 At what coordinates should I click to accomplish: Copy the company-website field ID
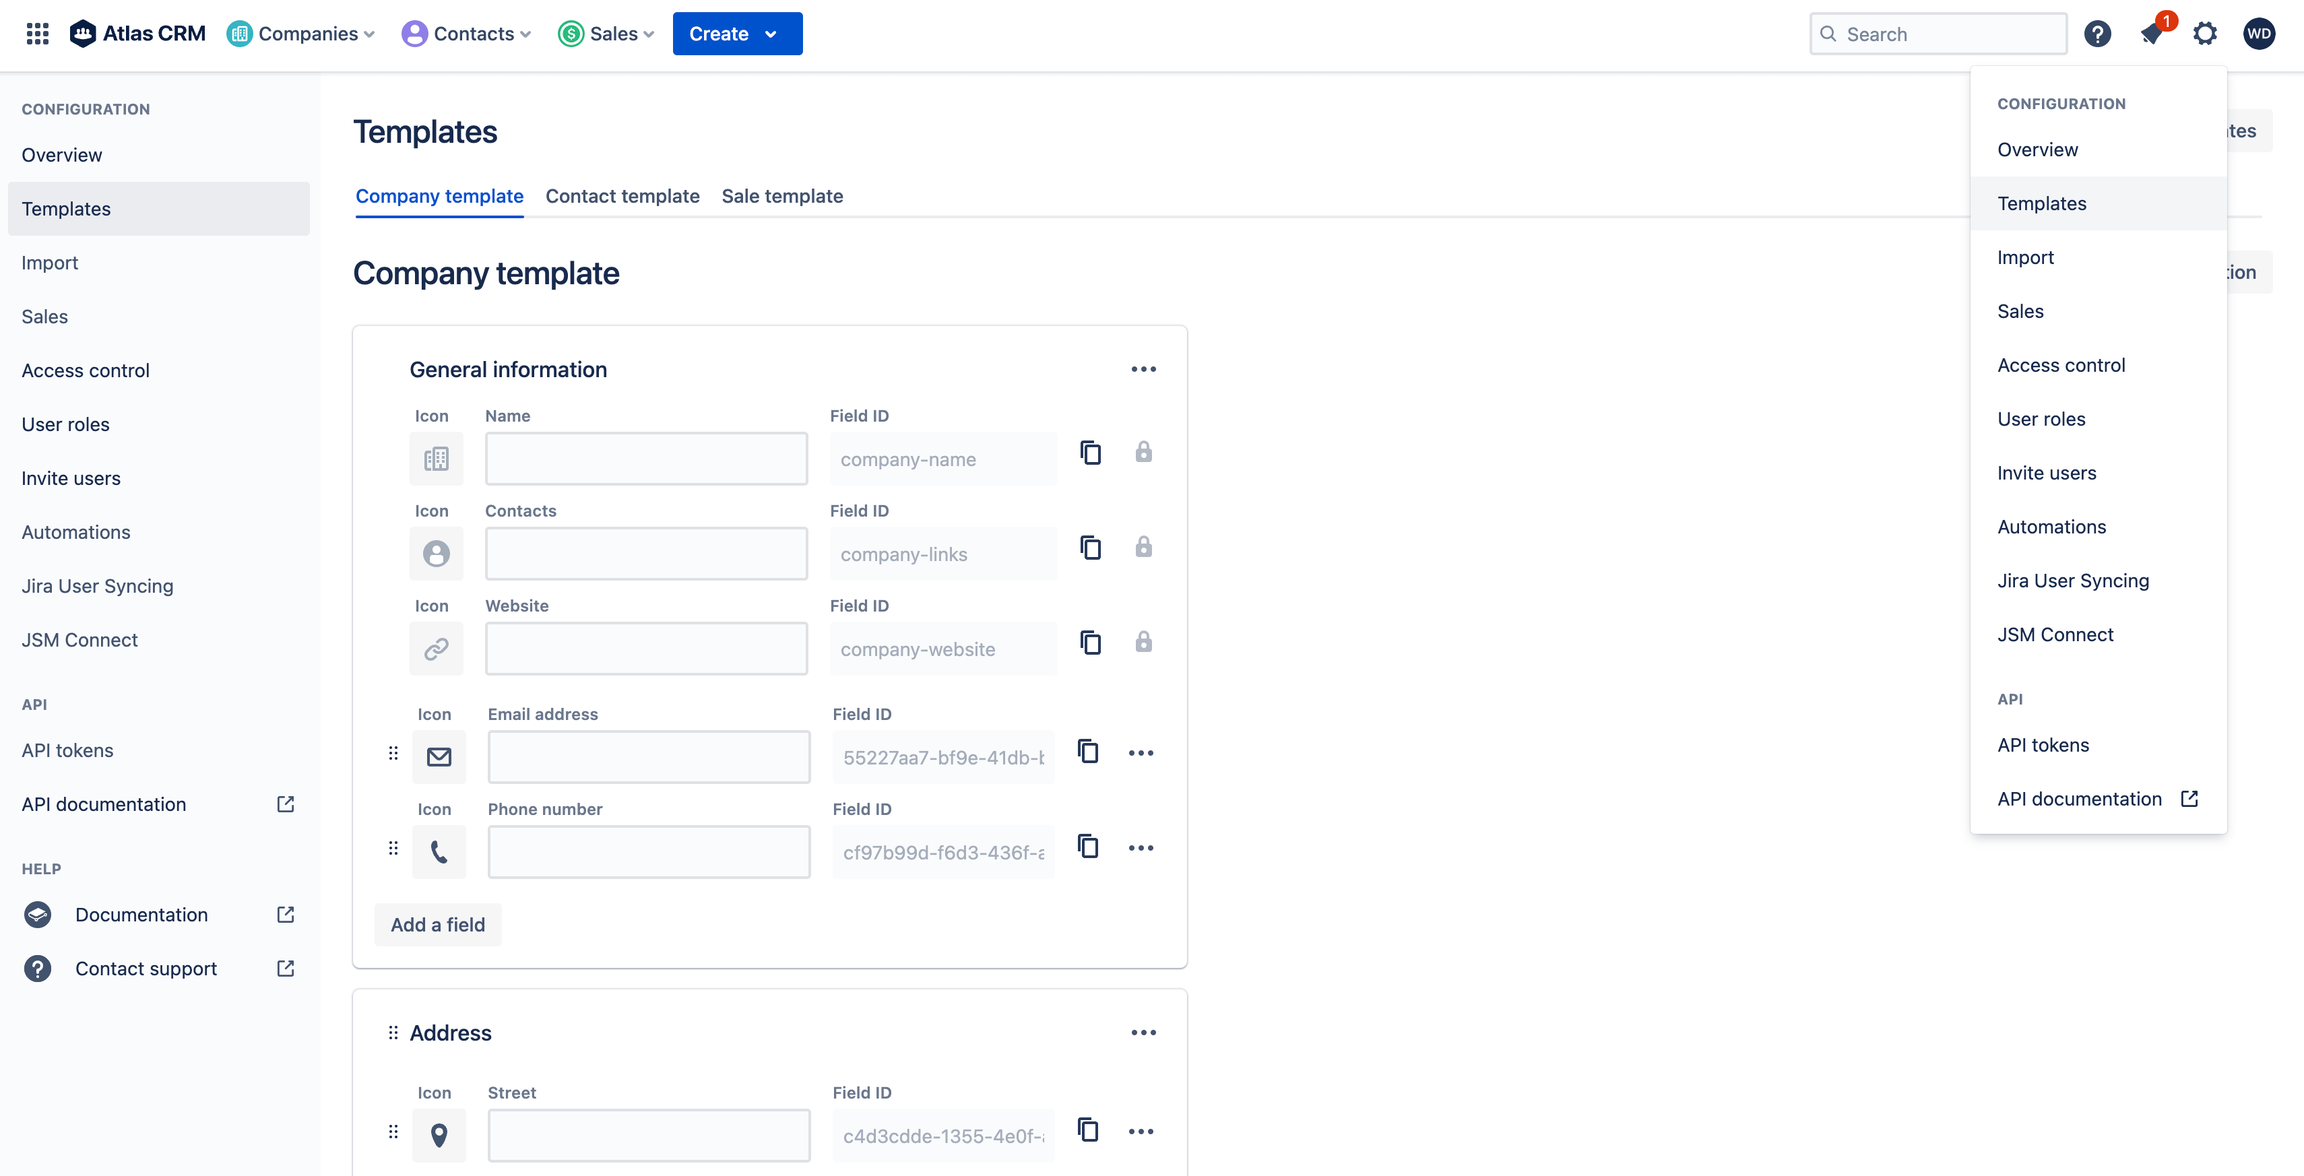1090,643
